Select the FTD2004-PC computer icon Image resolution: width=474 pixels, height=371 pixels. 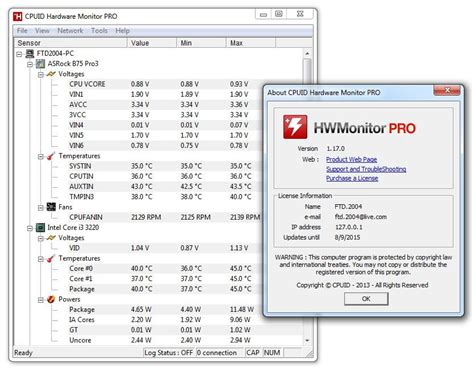[30, 53]
